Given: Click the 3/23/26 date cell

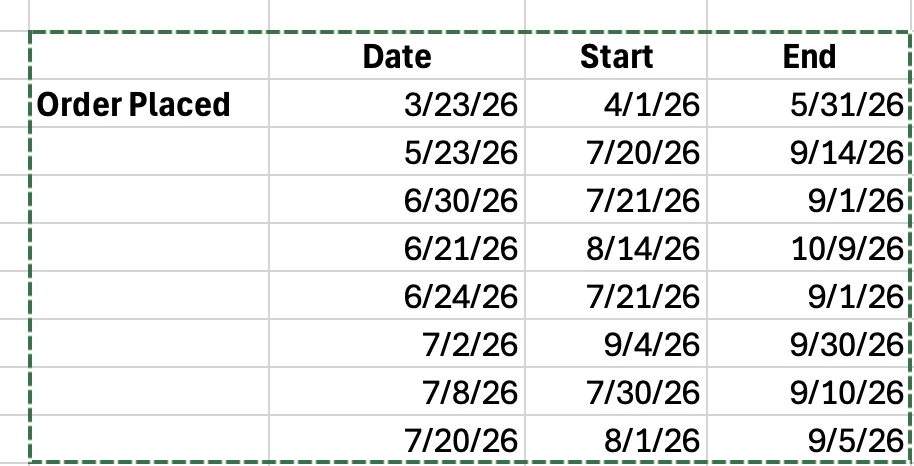Looking at the screenshot, I should click(x=397, y=103).
